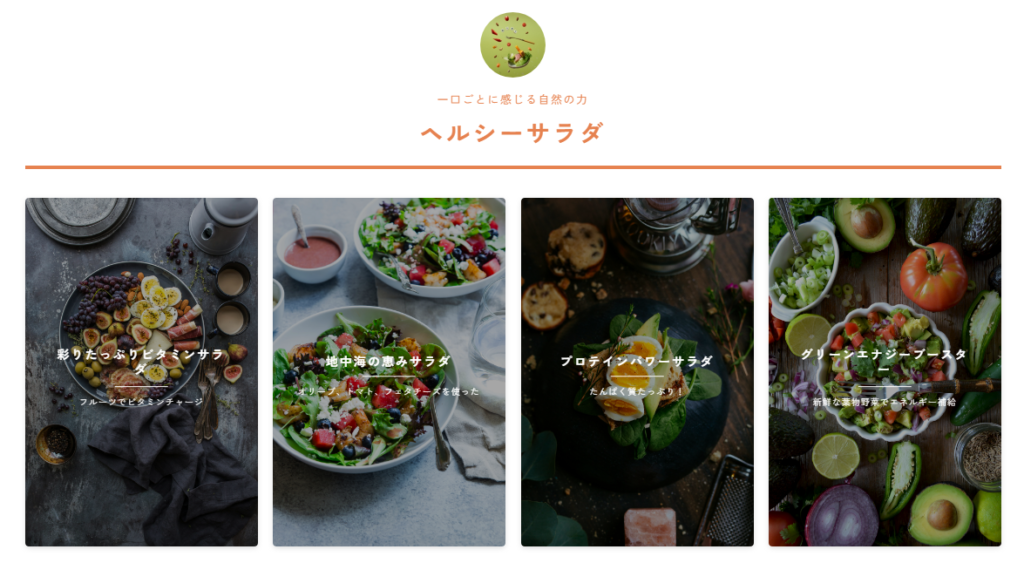Open the プロテインパワーサラダ card
1024x563 pixels.
(x=637, y=372)
